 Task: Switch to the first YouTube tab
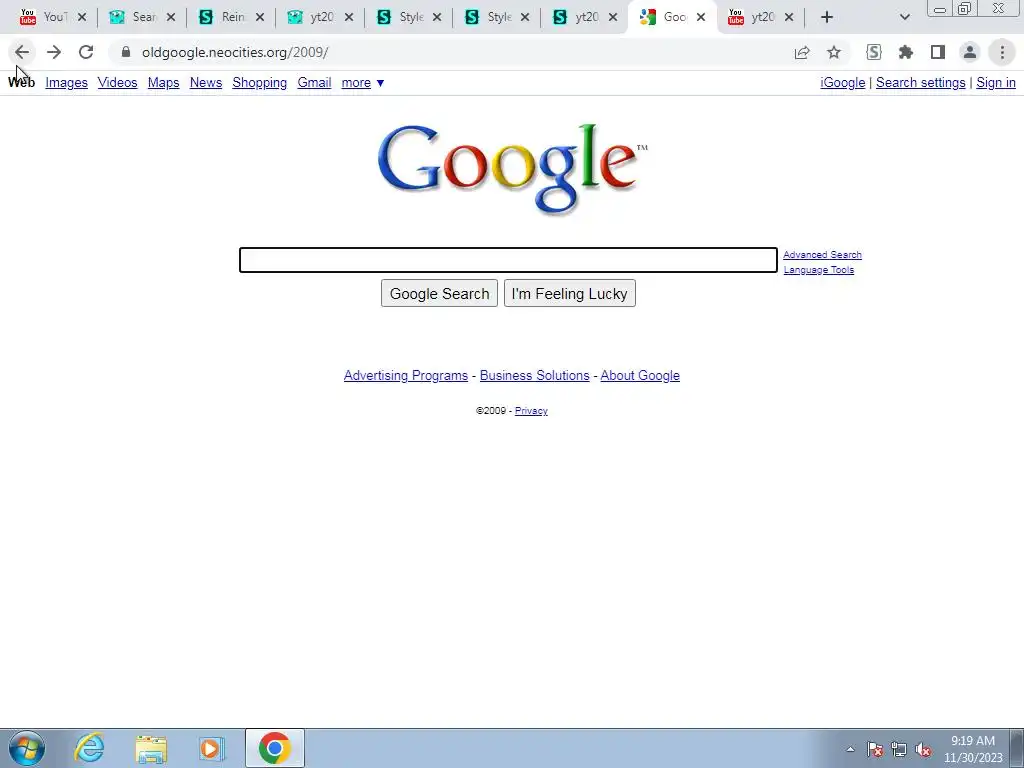[x=44, y=18]
